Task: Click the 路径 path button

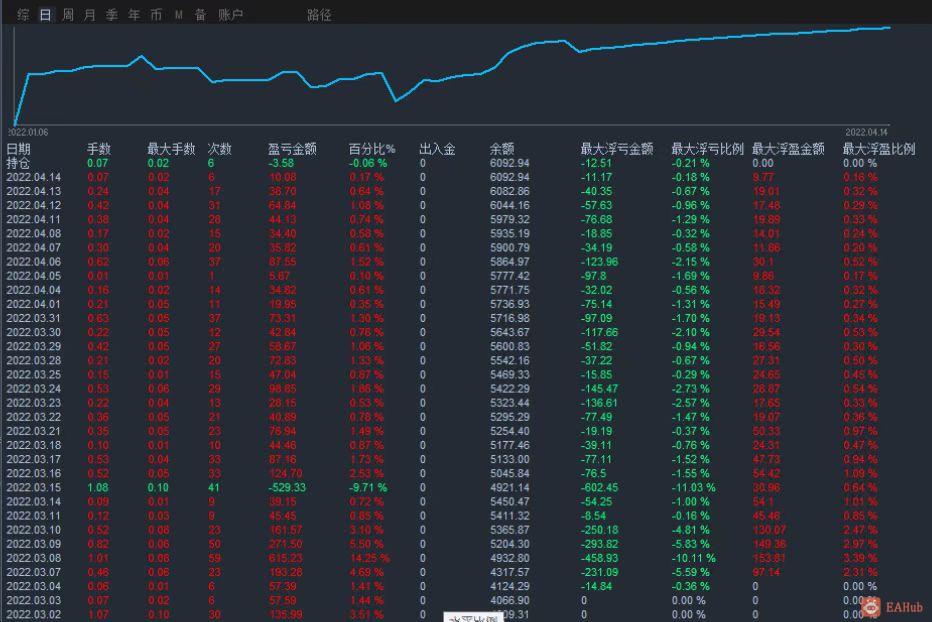Action: click(x=319, y=15)
